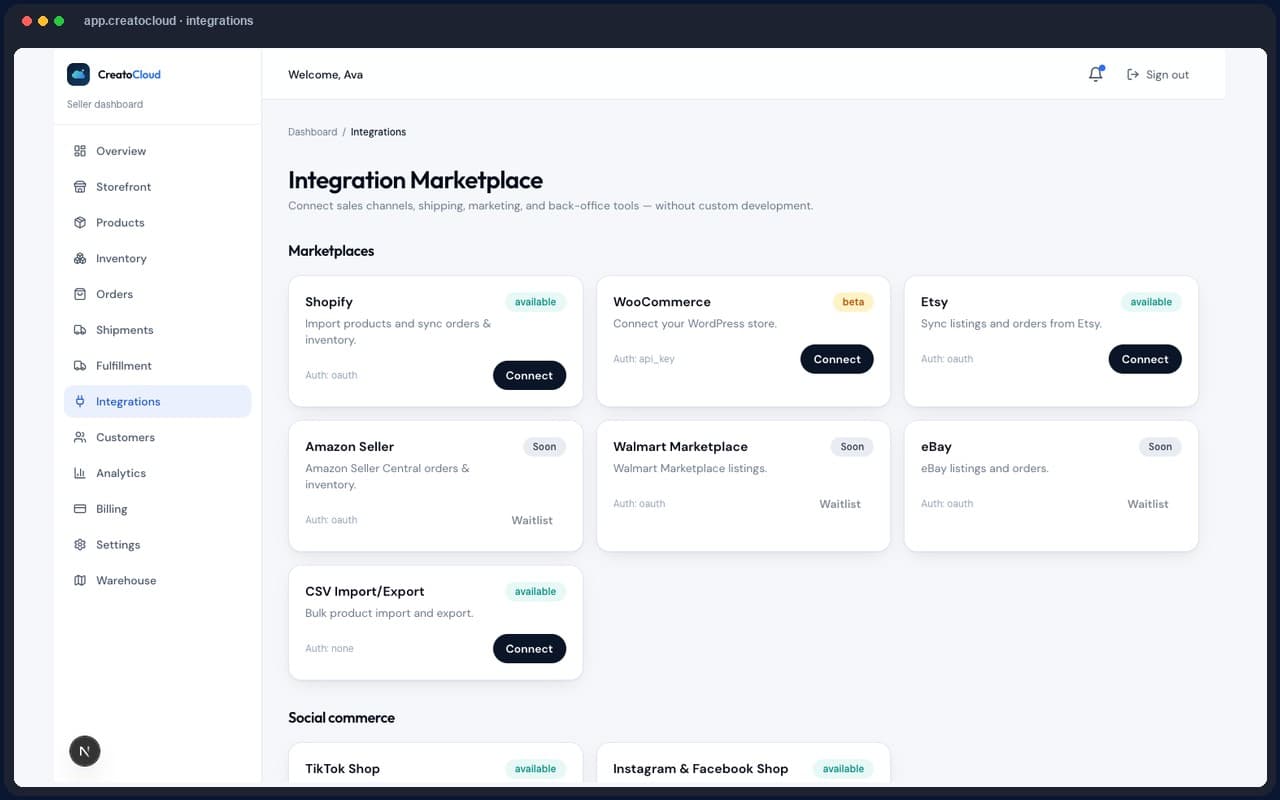This screenshot has height=800, width=1280.
Task: Click "Auth: none" text
Action: click(329, 649)
